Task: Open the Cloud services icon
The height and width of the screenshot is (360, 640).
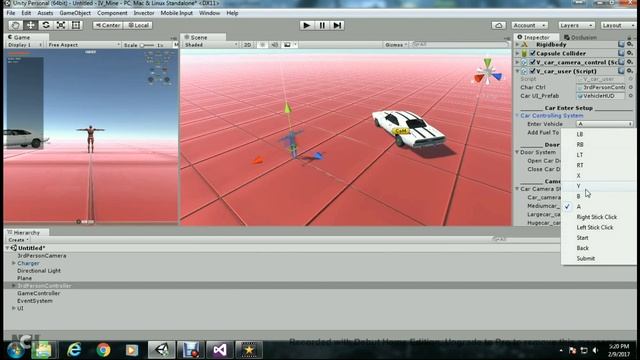Action: [498, 25]
